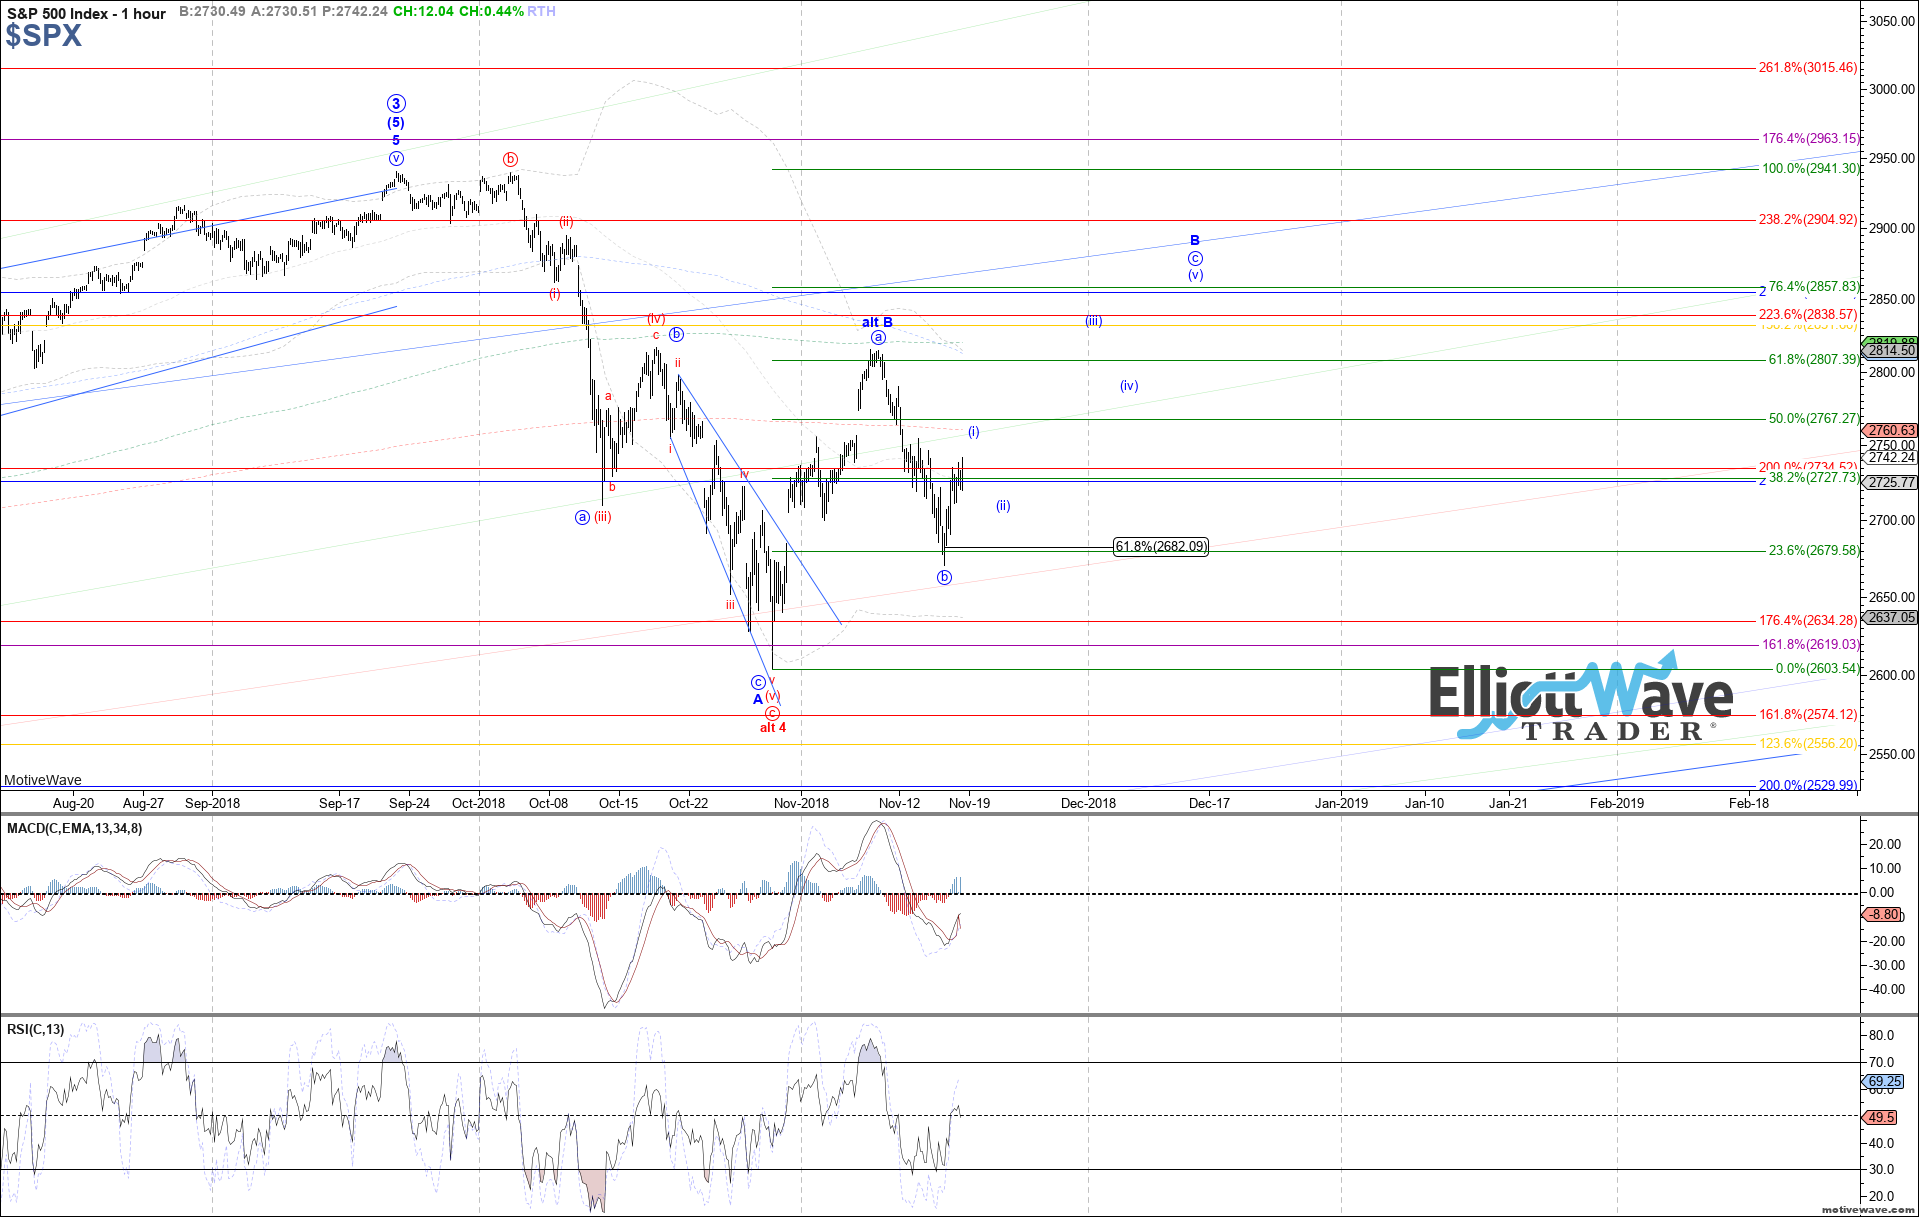Select the red circled b wave marker

coord(510,159)
